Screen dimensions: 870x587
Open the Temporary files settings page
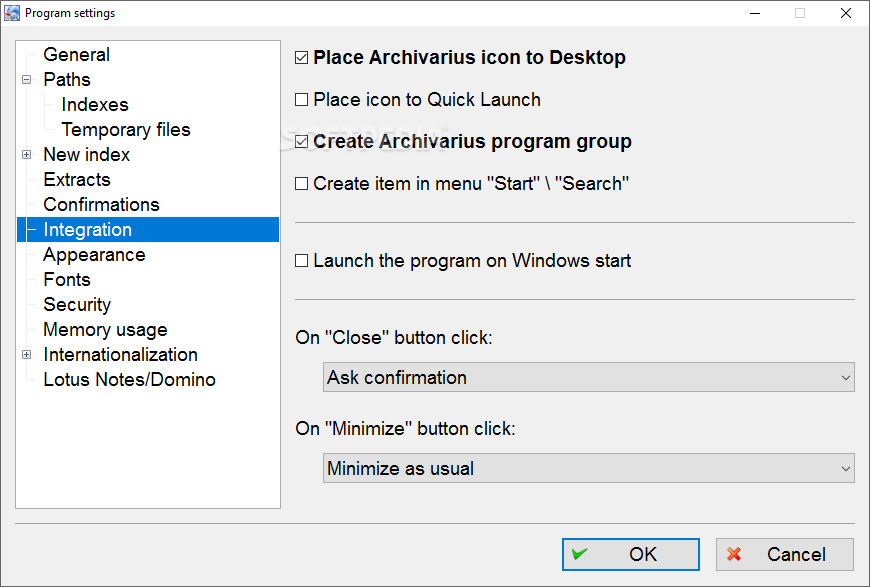coord(126,129)
